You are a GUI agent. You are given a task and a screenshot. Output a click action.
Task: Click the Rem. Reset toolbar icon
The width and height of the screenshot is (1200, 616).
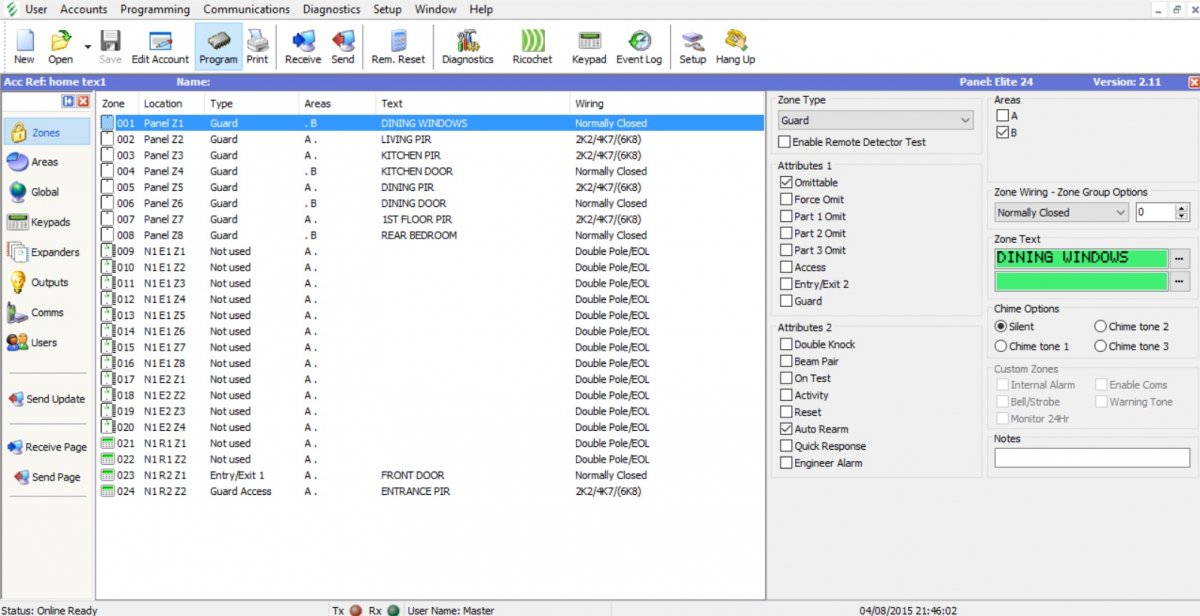click(398, 47)
